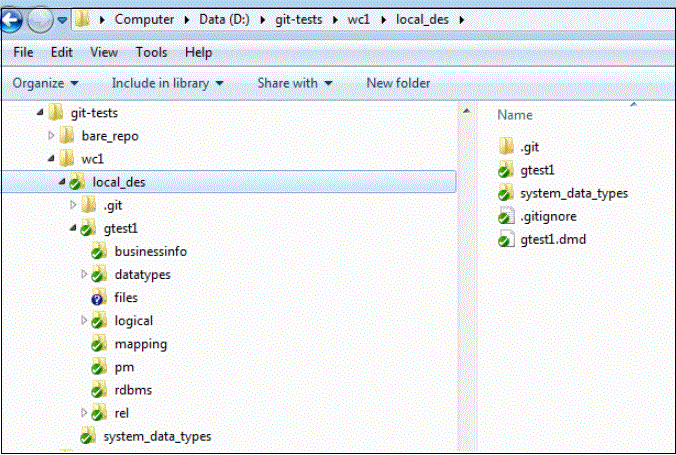This screenshot has height=455, width=676.
Task: Expand the rel tree node
Action: [x=84, y=413]
